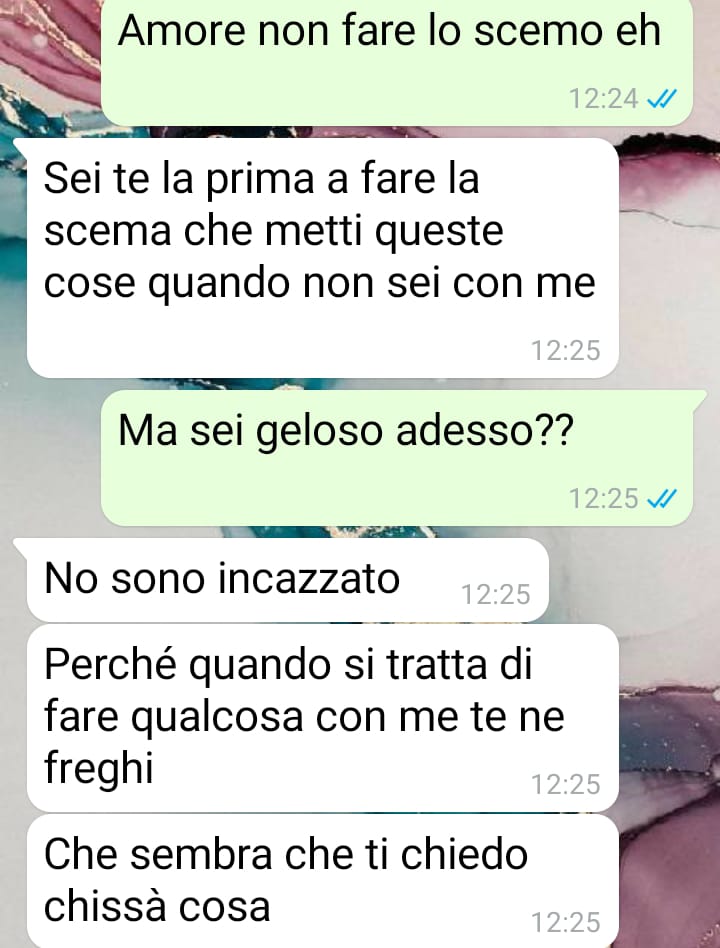Image resolution: width=720 pixels, height=948 pixels.
Task: Tap the blue double-check beside 'Ma sei geloso adesso??'
Action: click(661, 499)
